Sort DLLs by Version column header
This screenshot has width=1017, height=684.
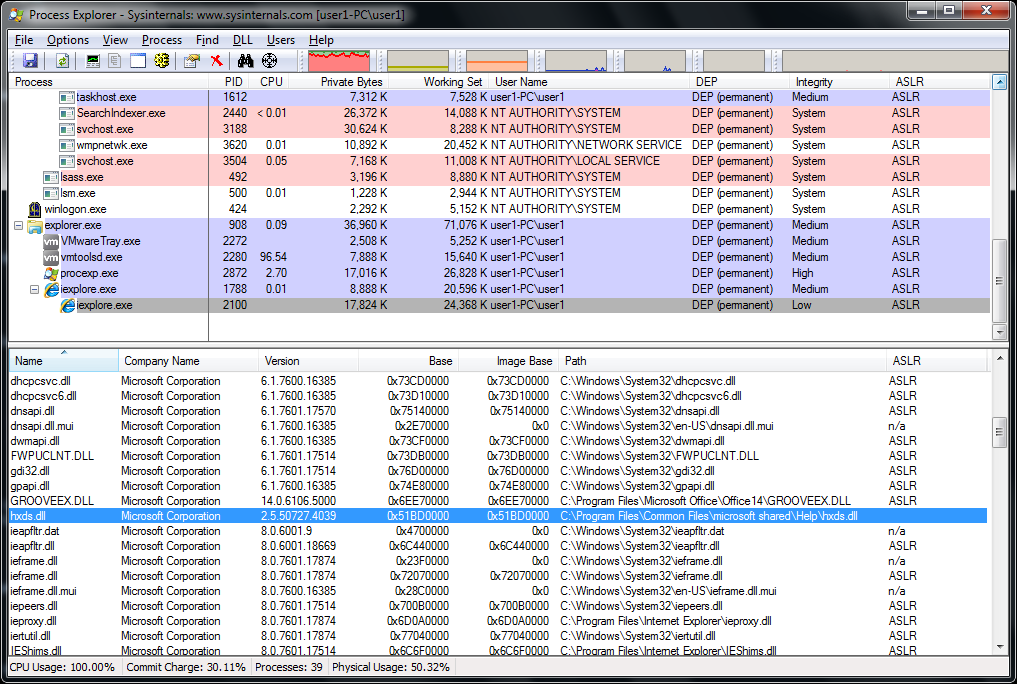tap(308, 361)
